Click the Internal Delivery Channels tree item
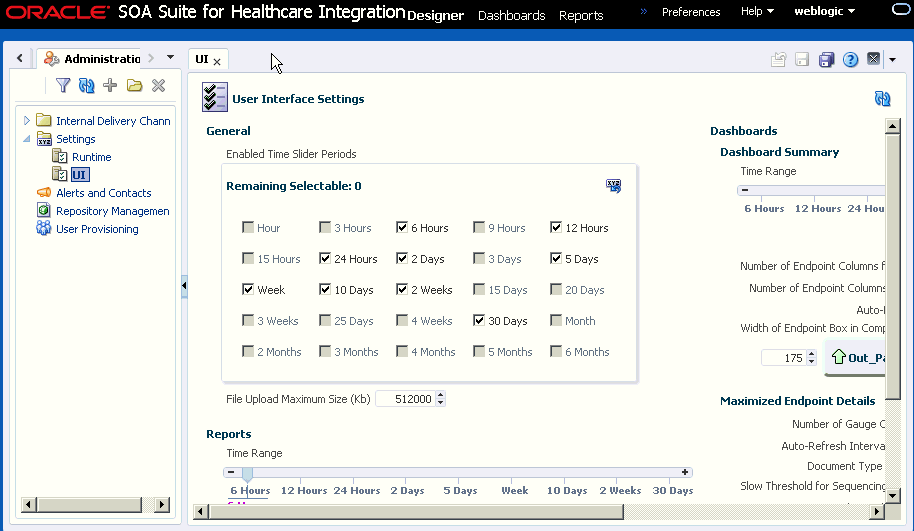 [113, 121]
